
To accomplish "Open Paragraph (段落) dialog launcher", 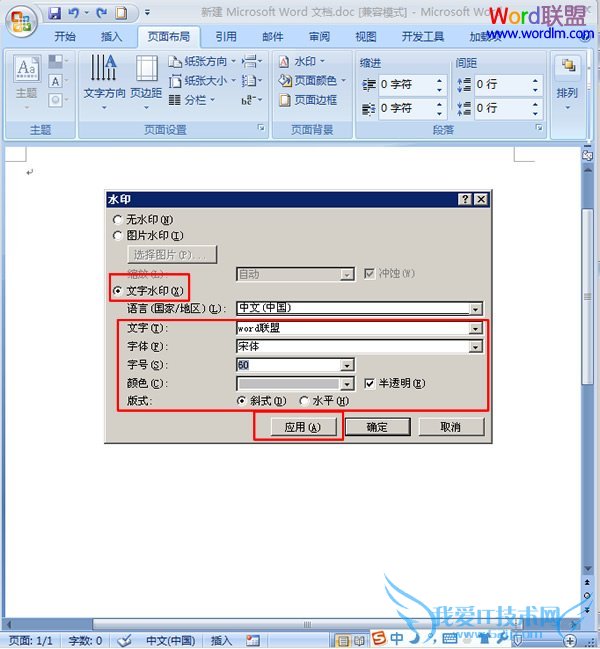I will pos(539,127).
